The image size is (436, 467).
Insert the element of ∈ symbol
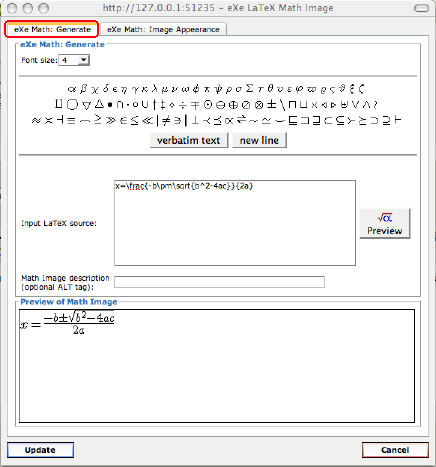click(x=123, y=120)
